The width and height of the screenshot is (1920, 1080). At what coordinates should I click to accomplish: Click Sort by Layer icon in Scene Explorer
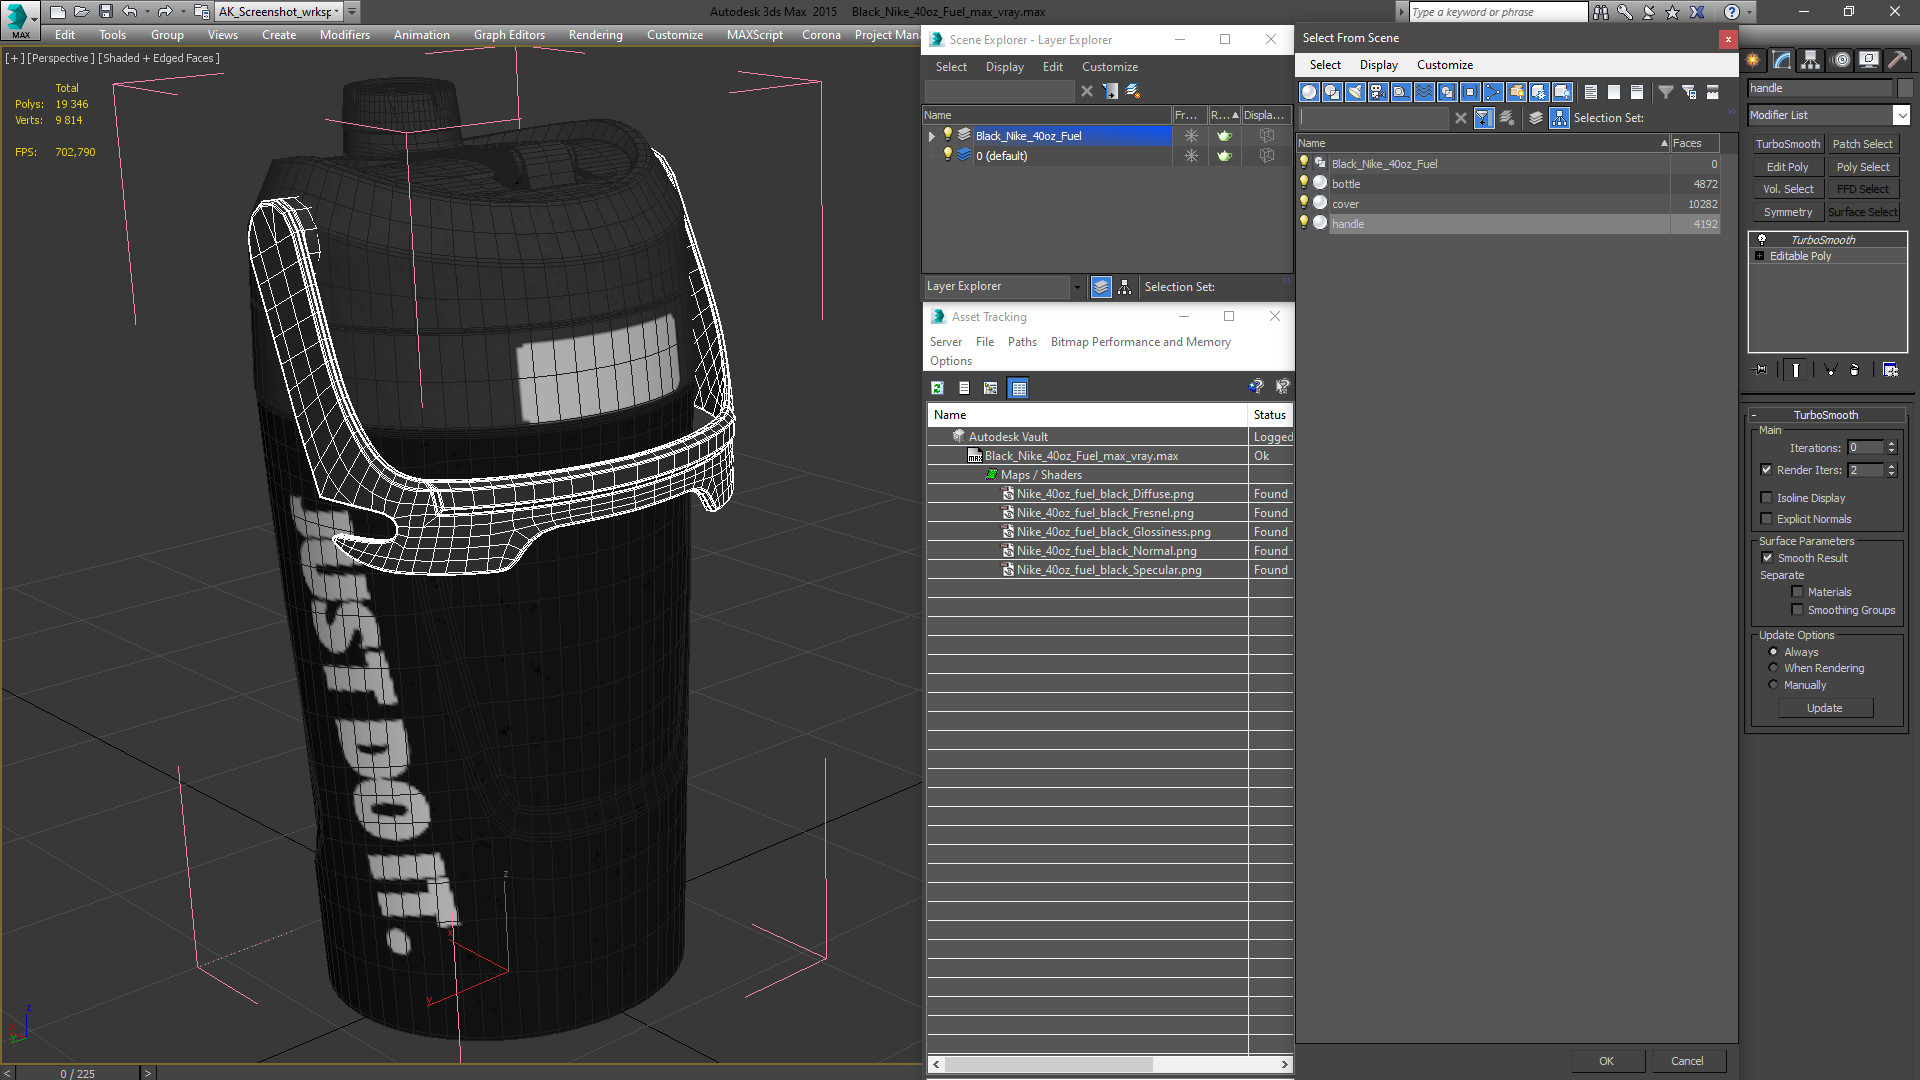(x=1101, y=287)
